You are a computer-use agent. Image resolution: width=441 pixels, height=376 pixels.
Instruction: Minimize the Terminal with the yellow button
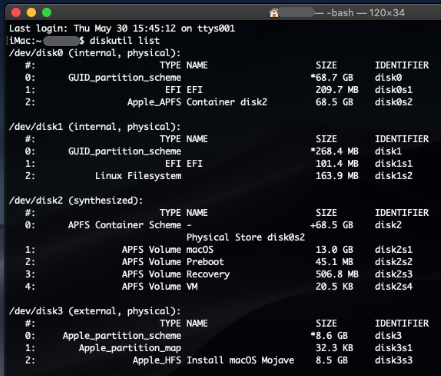pyautogui.click(x=31, y=13)
